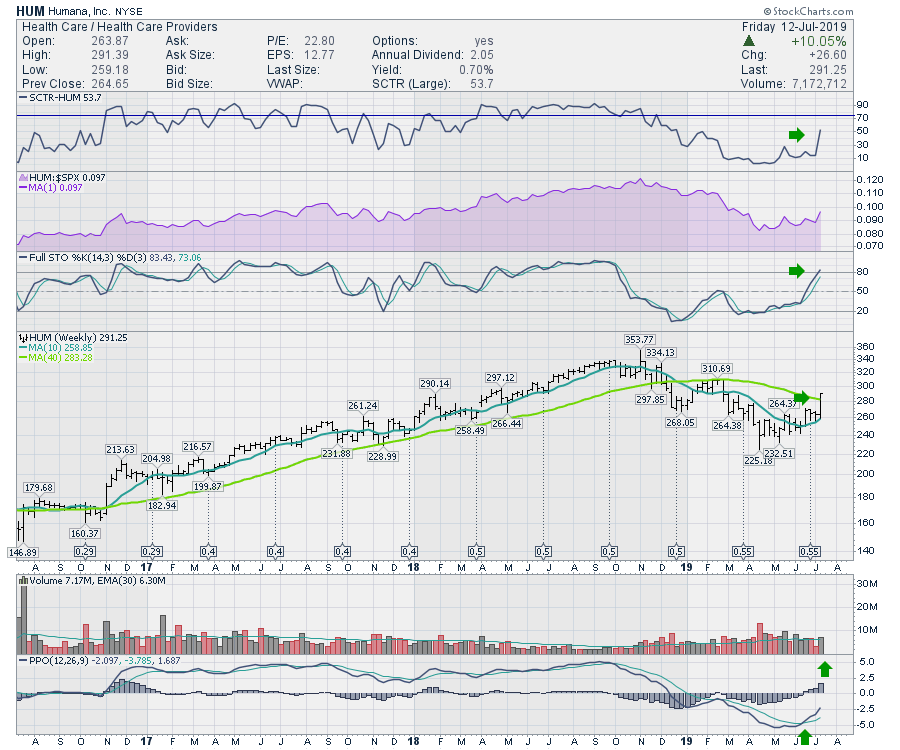This screenshot has height=750, width=900.
Task: Click the 232.51 price label
Action: tap(778, 453)
